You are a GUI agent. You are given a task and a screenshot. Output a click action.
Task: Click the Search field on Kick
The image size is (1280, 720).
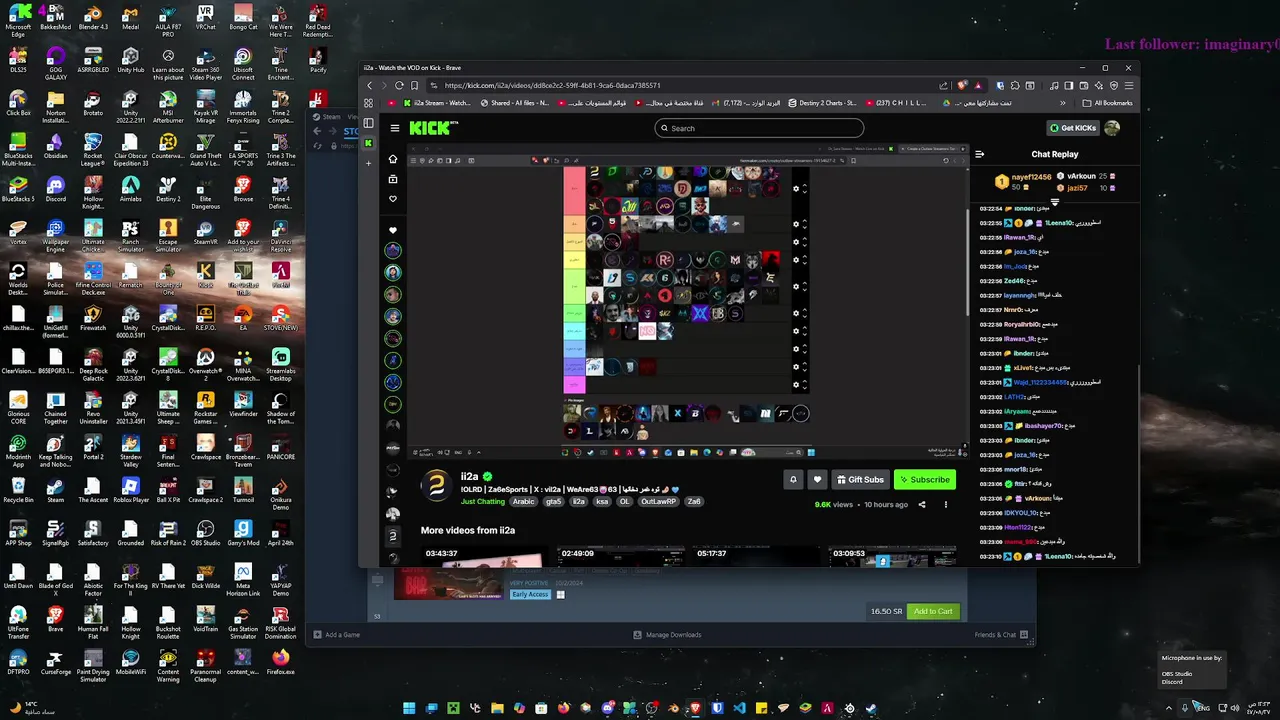[759, 128]
